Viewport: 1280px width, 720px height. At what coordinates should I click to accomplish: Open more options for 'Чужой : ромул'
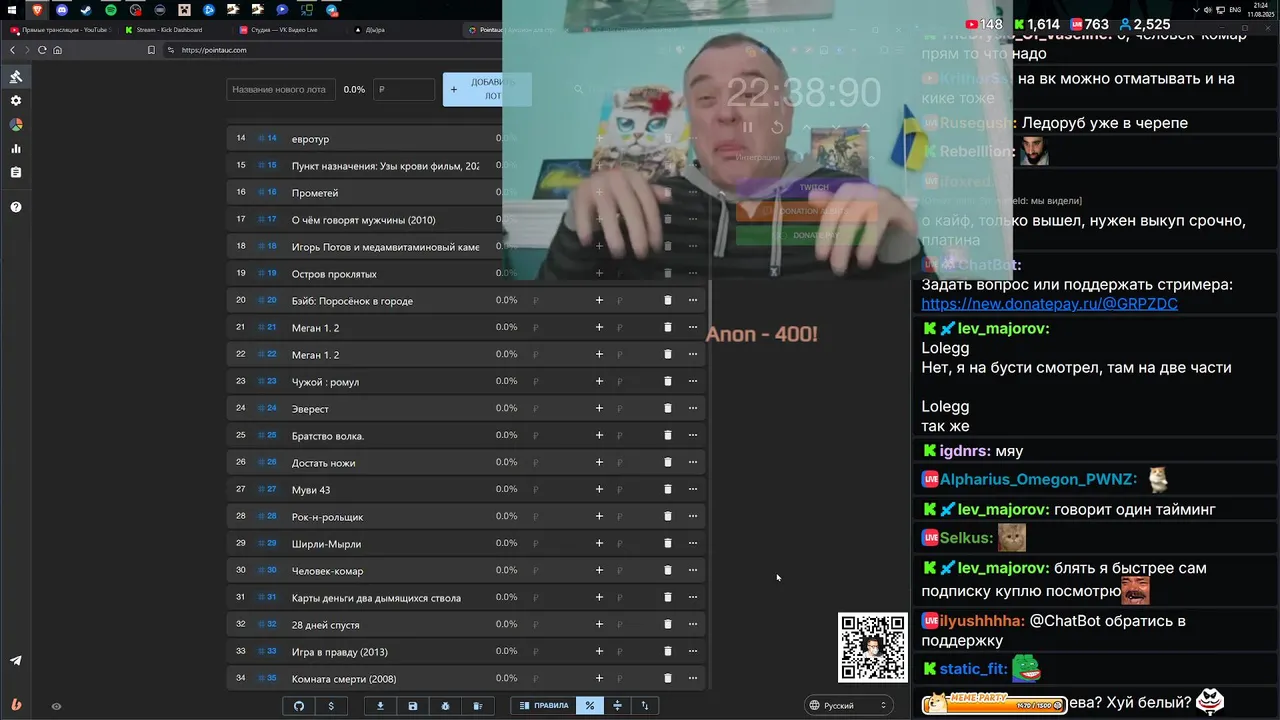(x=692, y=381)
